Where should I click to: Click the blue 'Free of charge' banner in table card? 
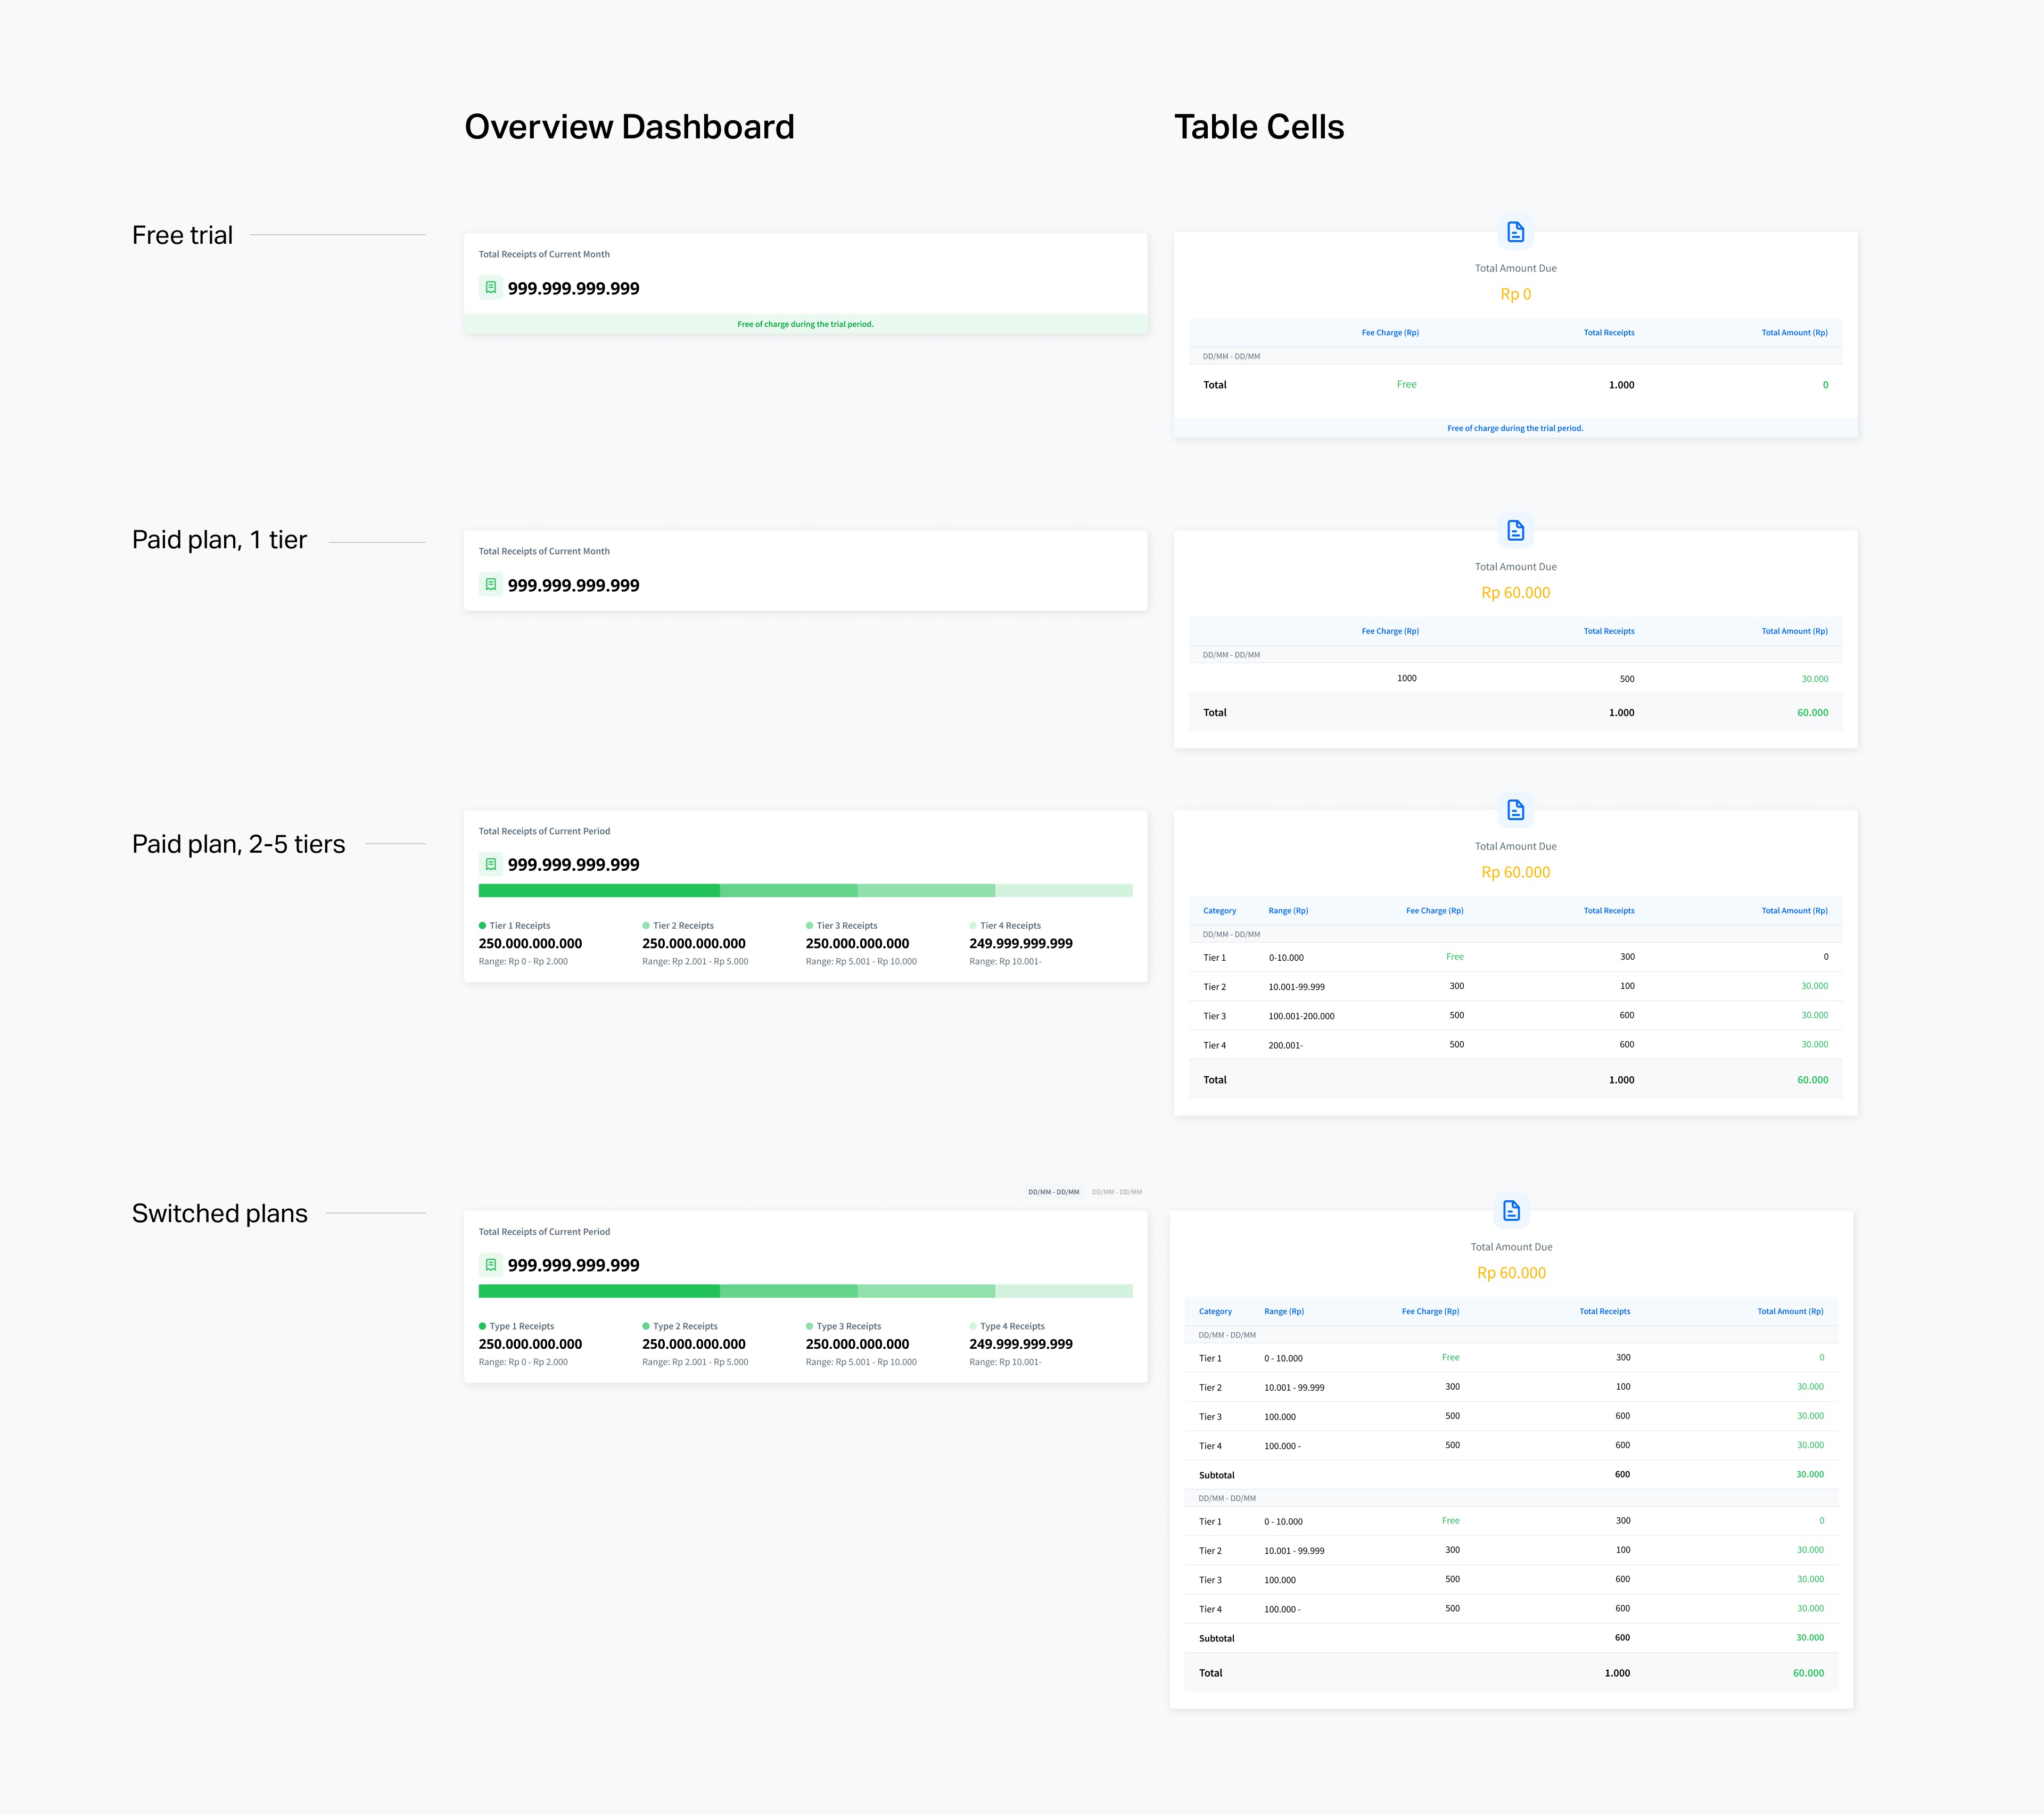tap(1515, 428)
